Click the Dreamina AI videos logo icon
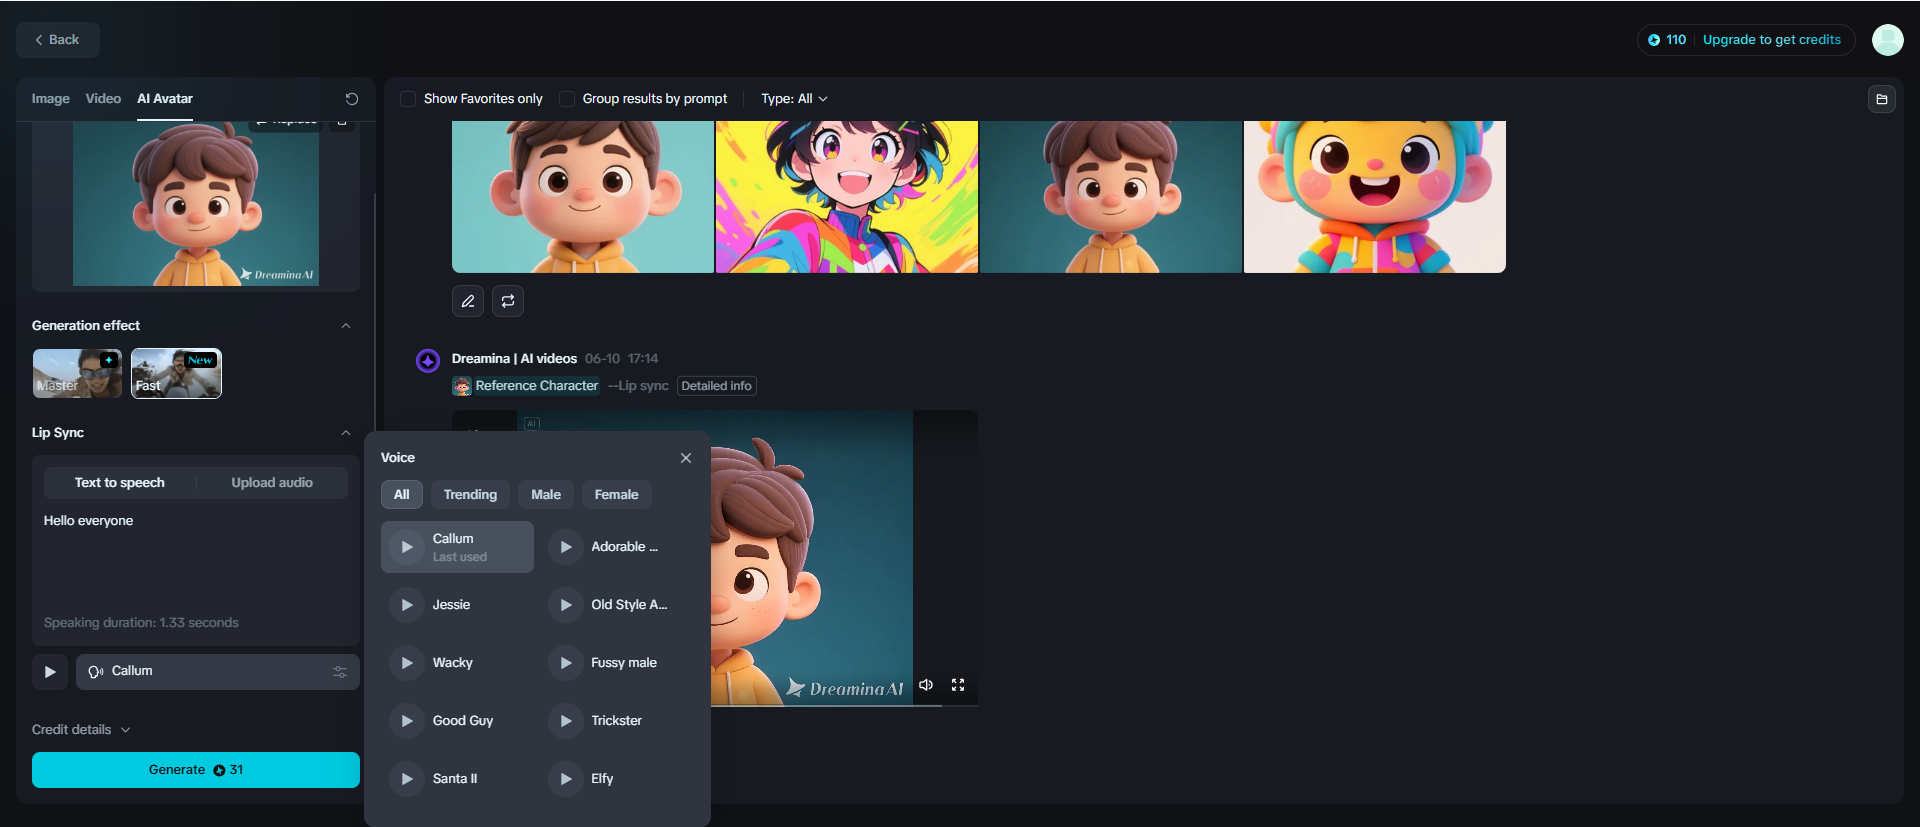 [428, 361]
